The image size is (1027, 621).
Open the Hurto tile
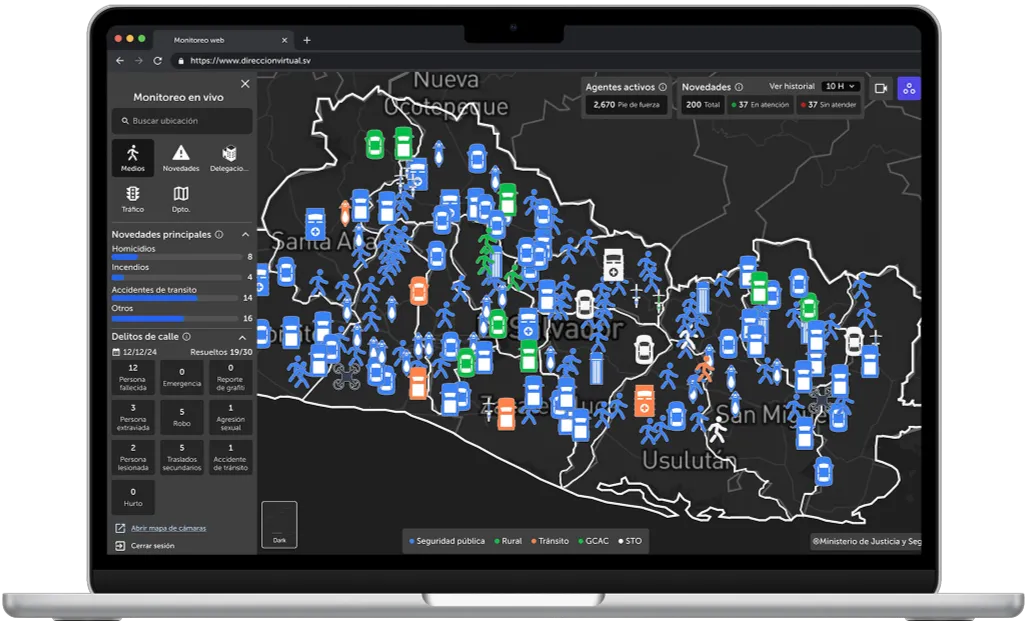[x=133, y=497]
